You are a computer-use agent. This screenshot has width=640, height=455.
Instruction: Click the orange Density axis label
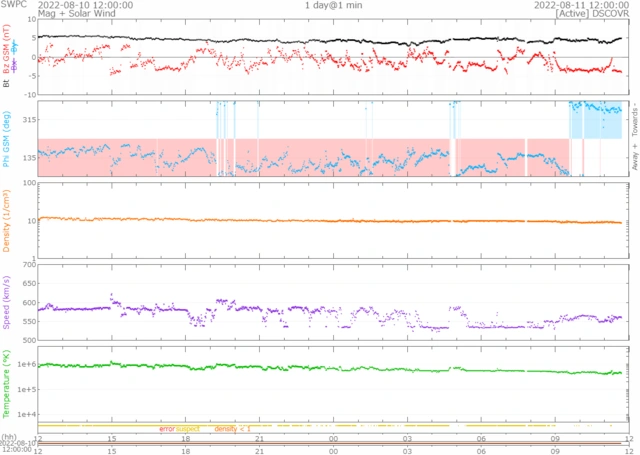tap(7, 221)
